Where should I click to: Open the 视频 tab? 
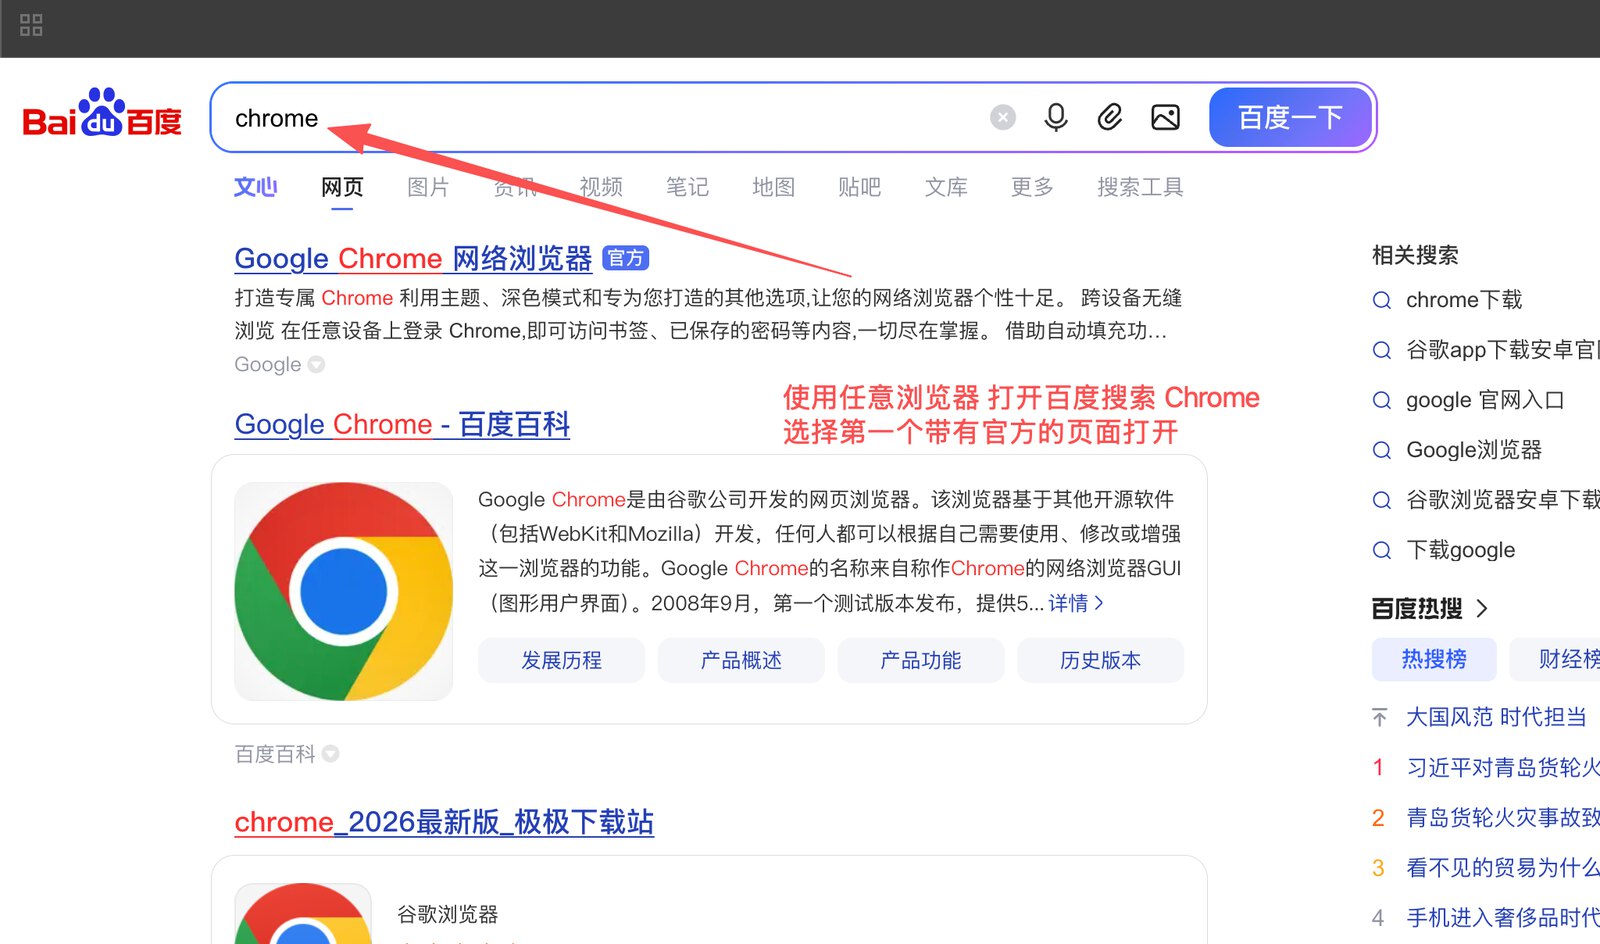point(601,187)
